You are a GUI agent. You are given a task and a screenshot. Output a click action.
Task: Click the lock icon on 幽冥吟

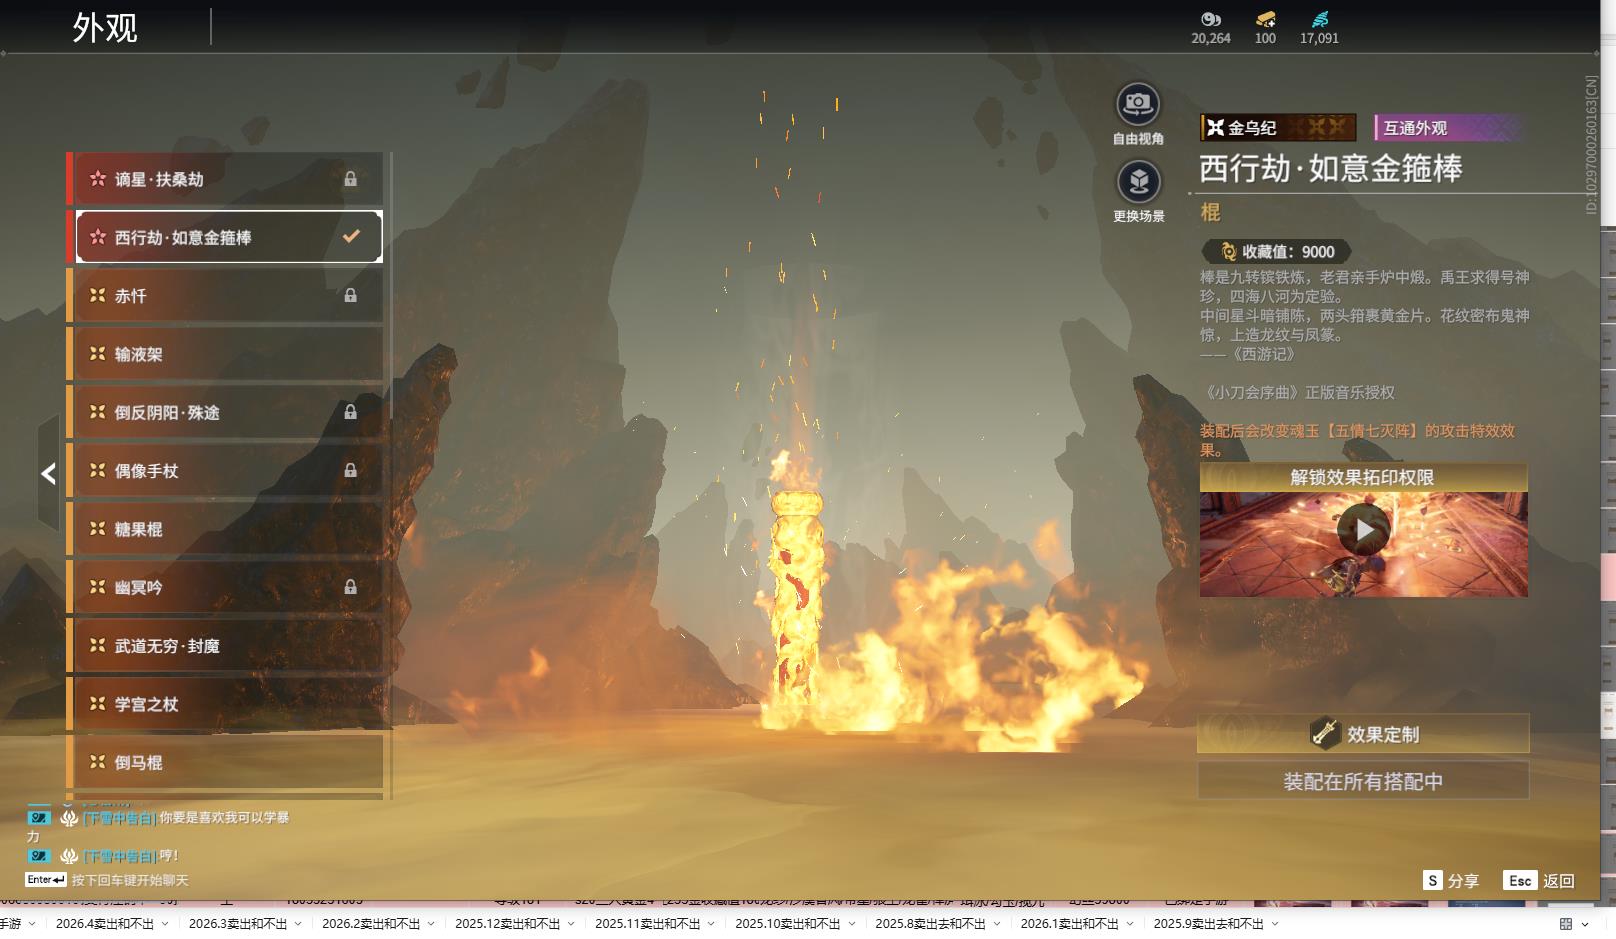pyautogui.click(x=350, y=588)
